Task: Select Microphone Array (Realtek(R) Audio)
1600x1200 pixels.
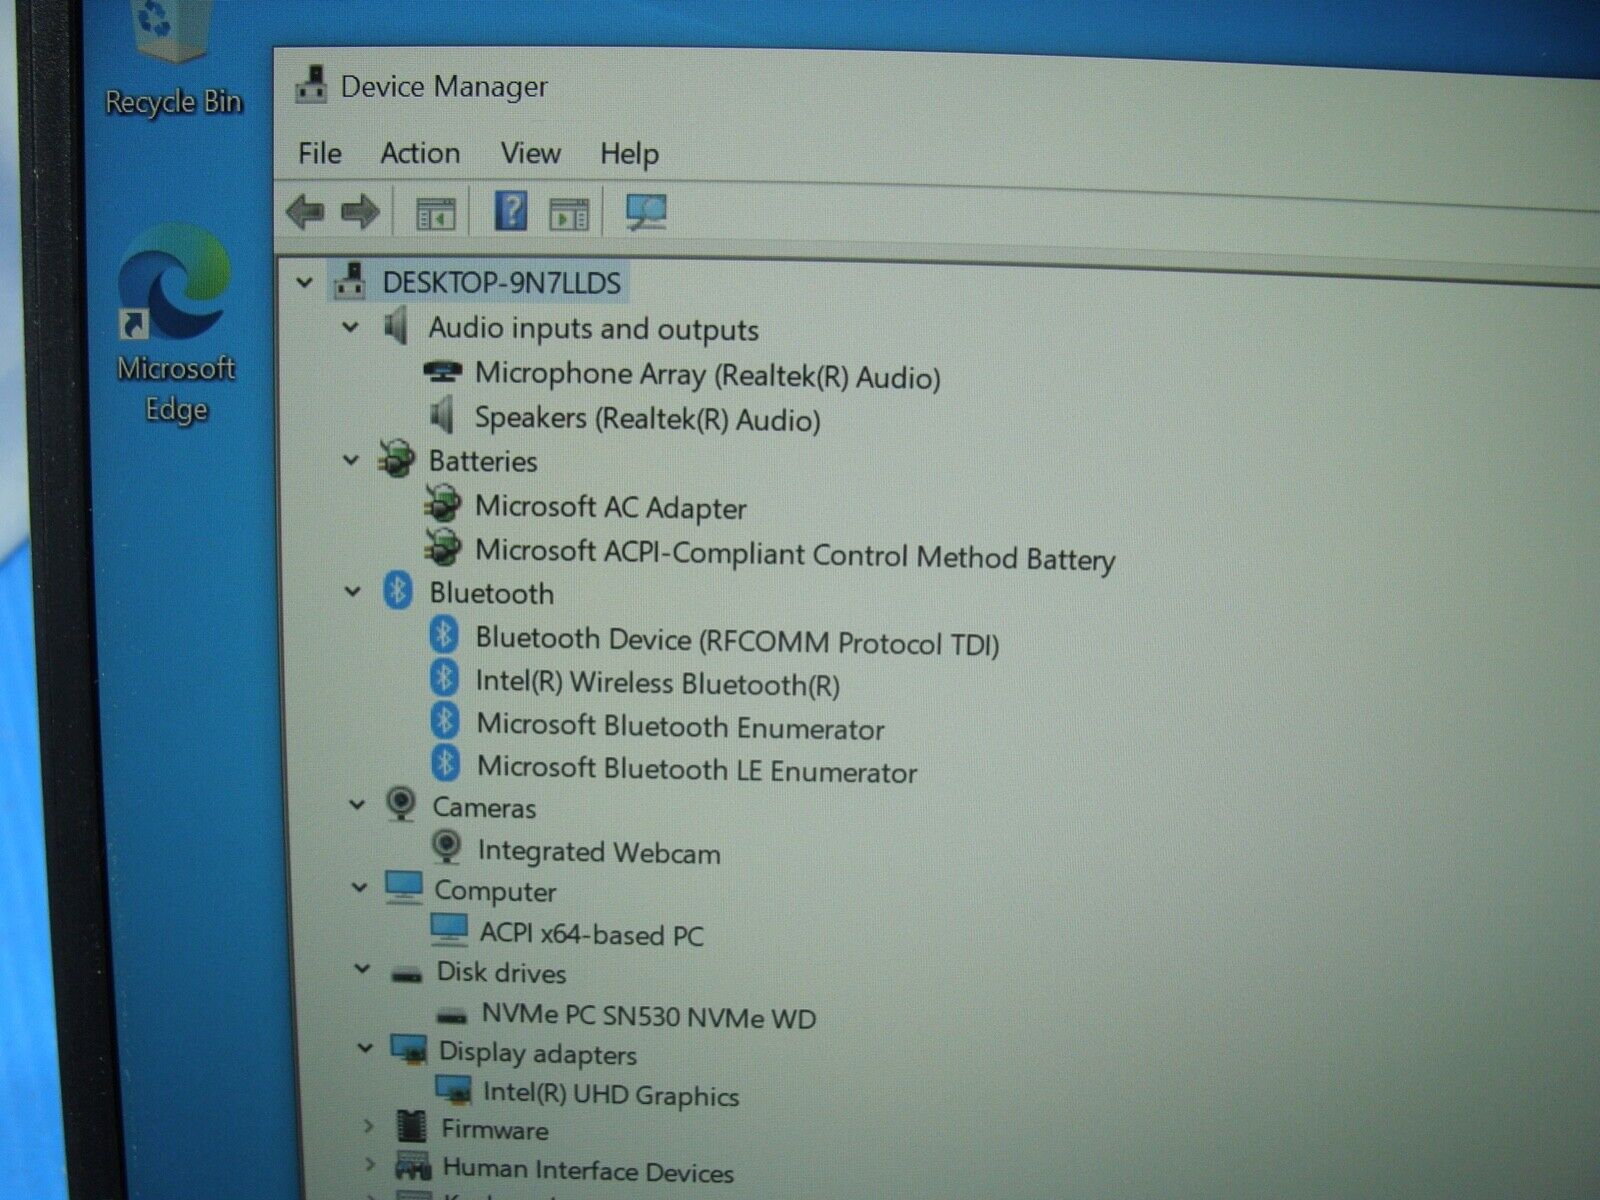Action: point(708,376)
